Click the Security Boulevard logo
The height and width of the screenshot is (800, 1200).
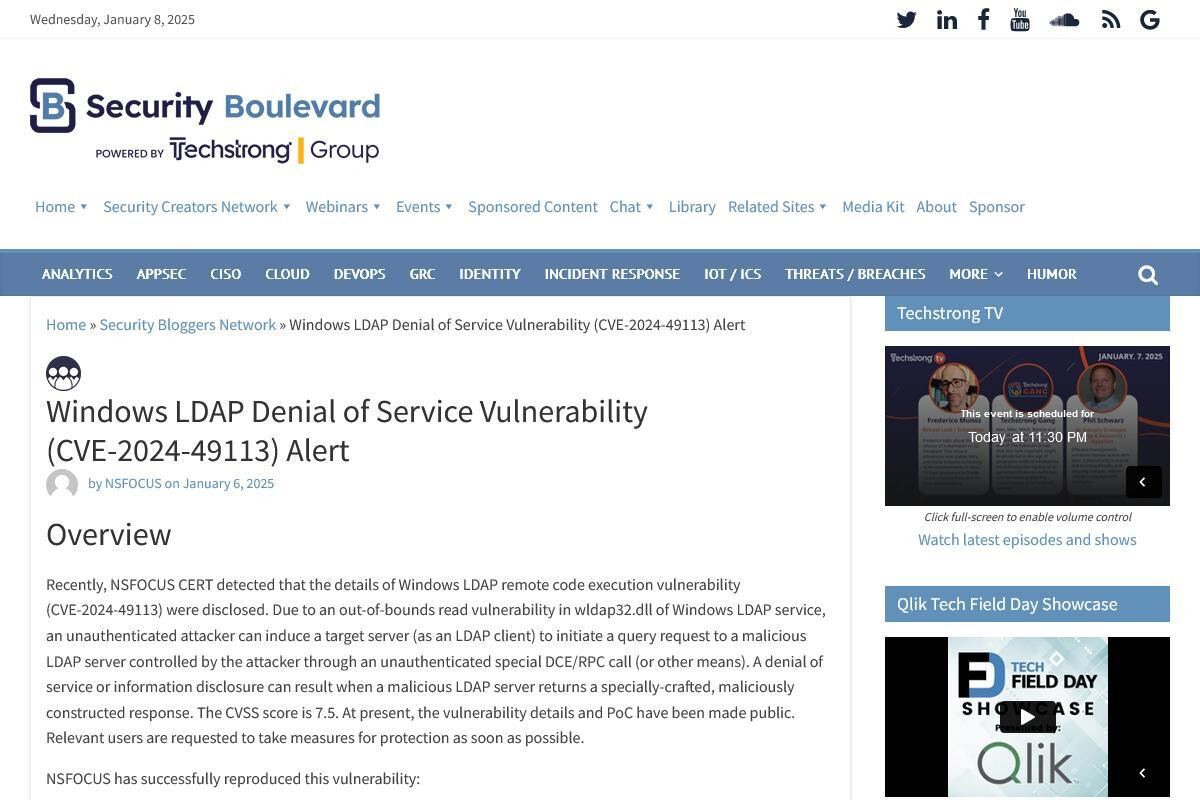click(x=205, y=119)
